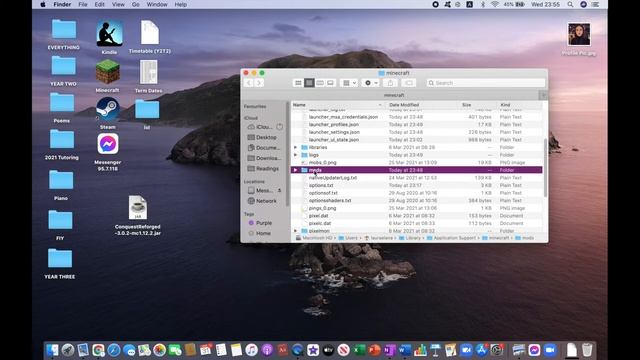
Task: Sort by Kind column header
Action: tap(519, 105)
